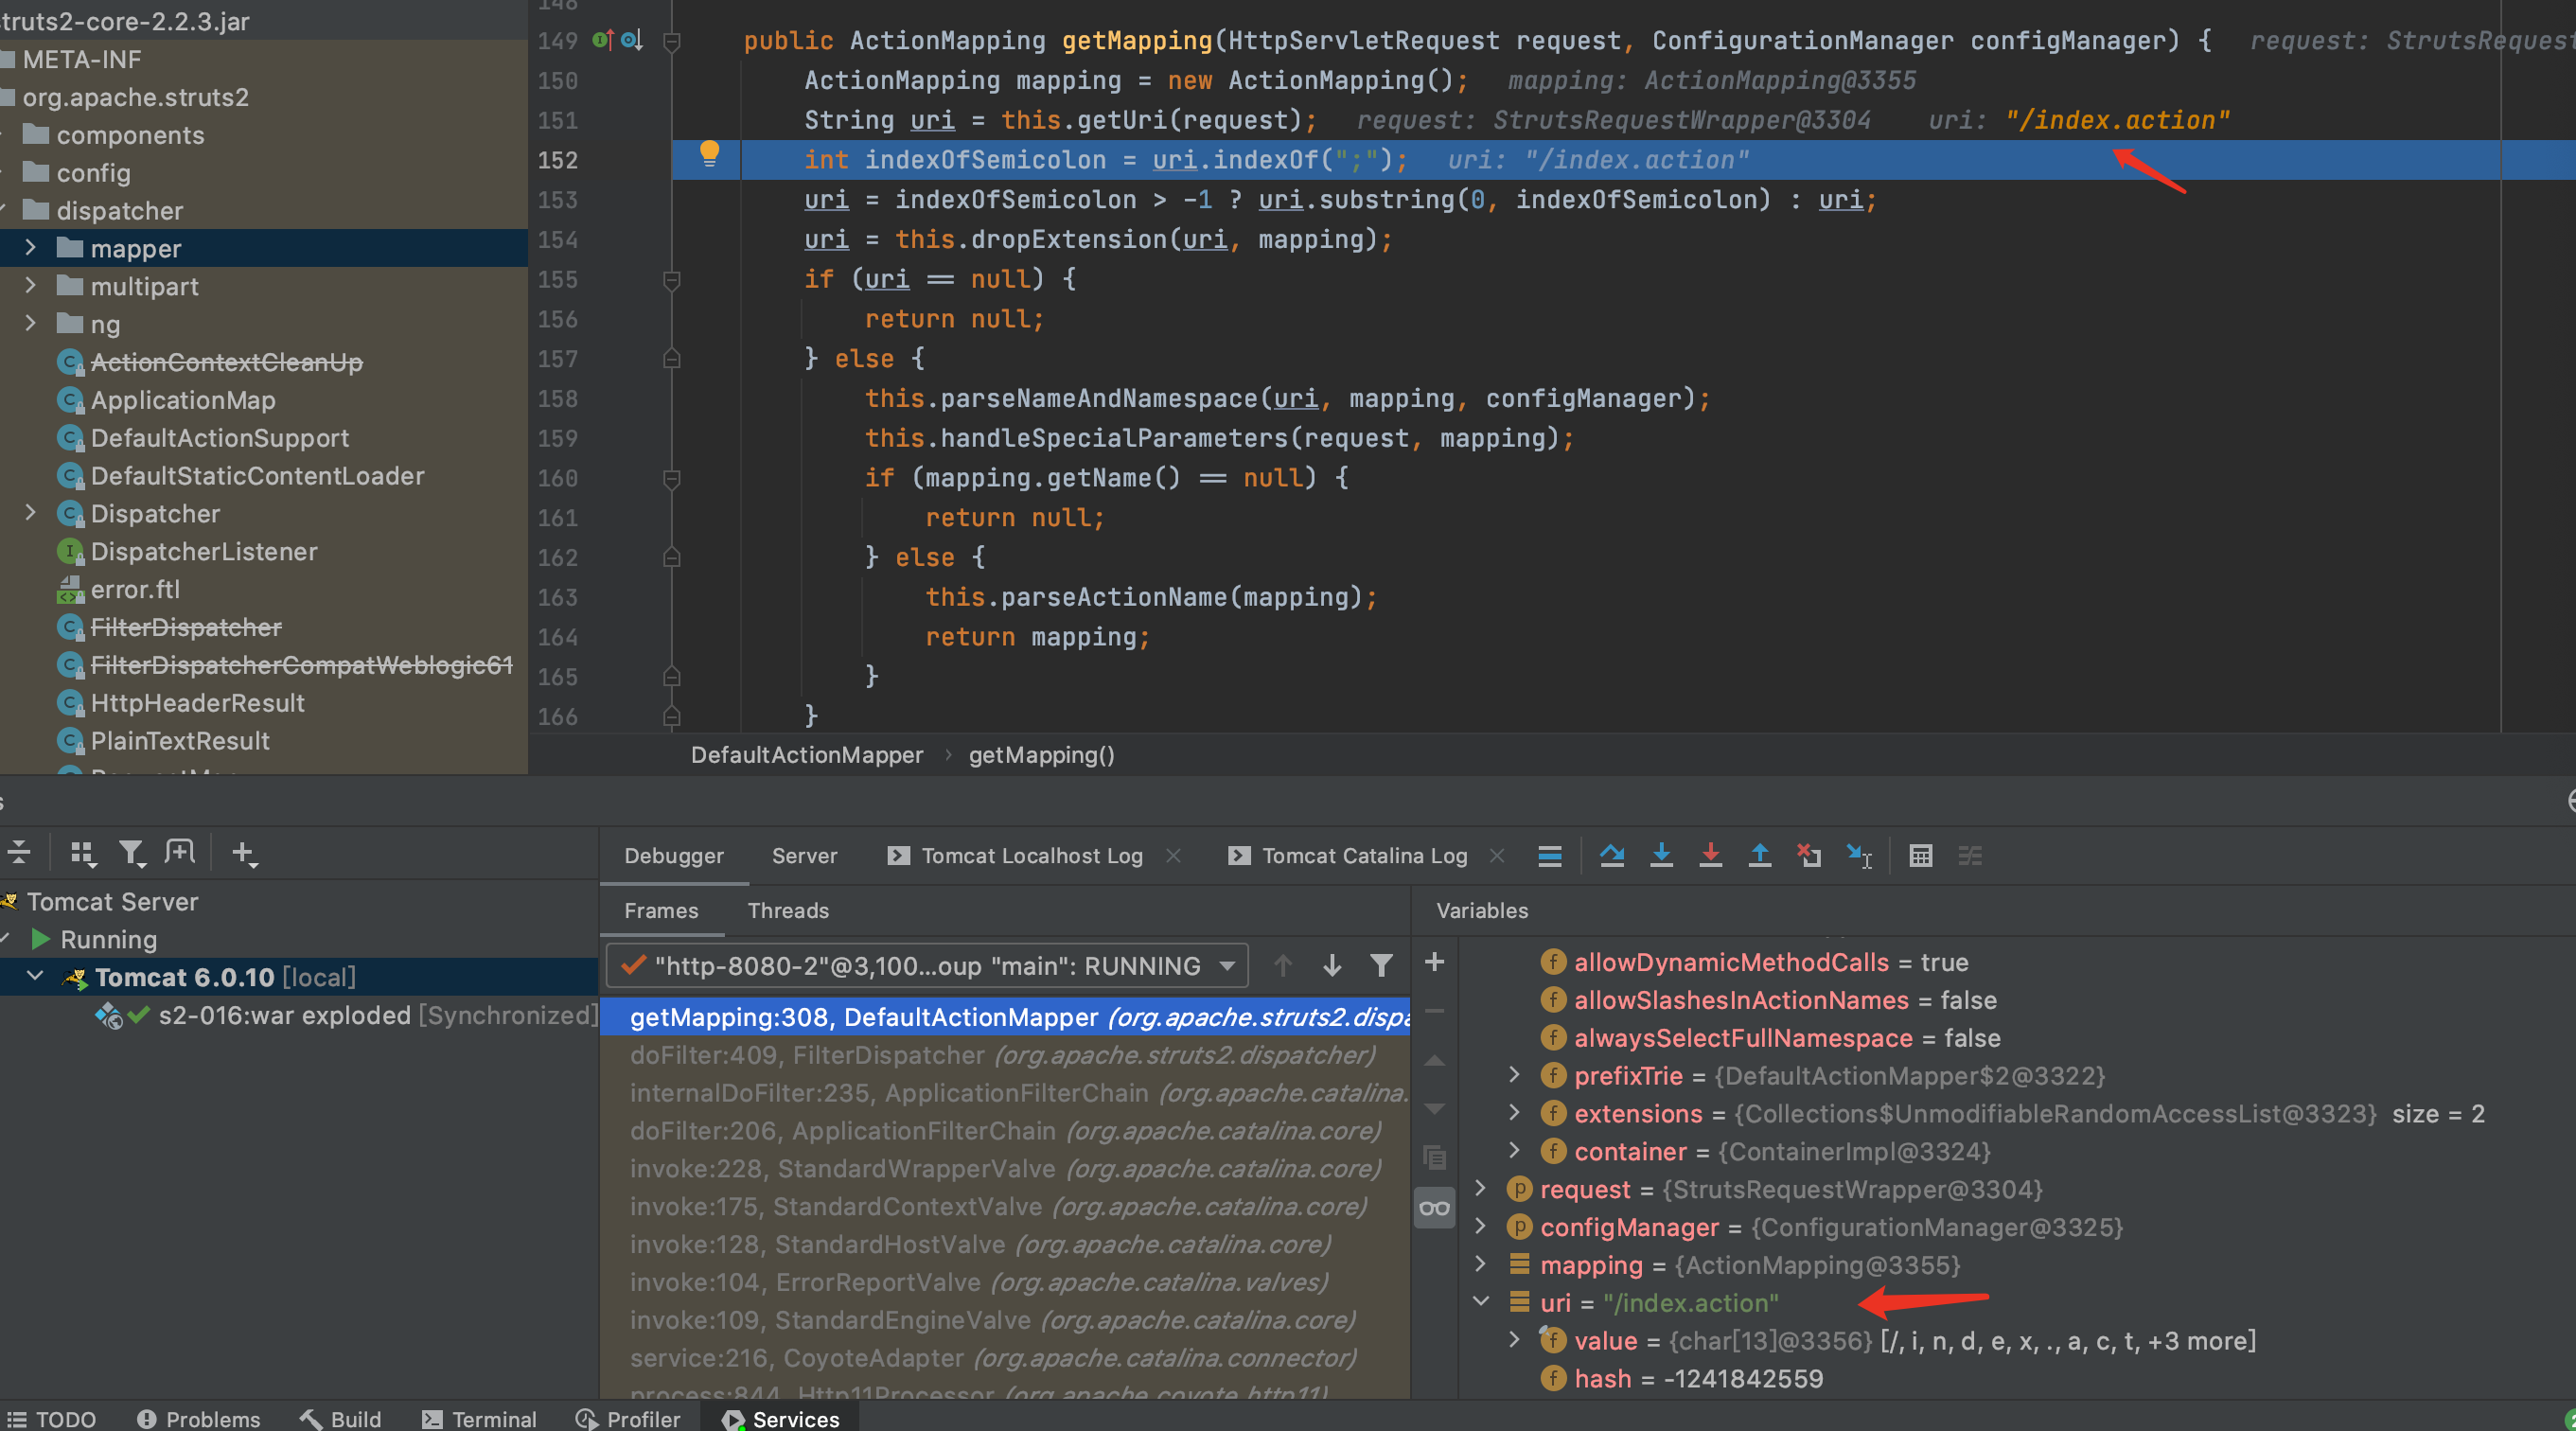
Task: Filter frames with funnel icon
Action: [1381, 966]
